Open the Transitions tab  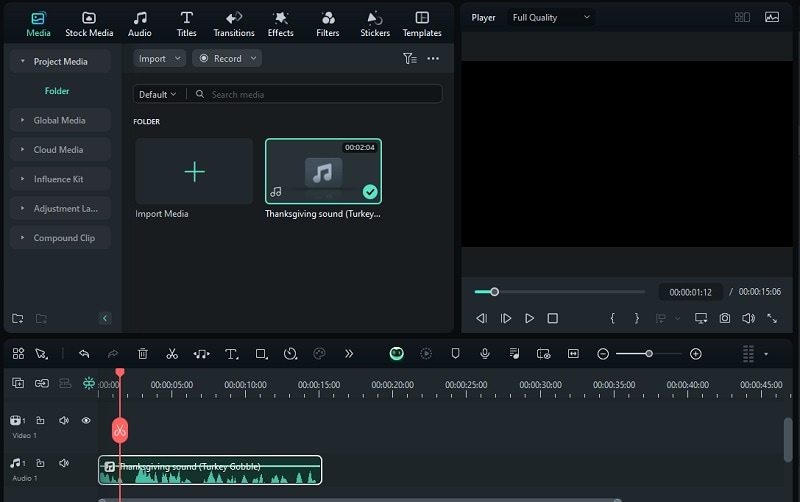[234, 24]
